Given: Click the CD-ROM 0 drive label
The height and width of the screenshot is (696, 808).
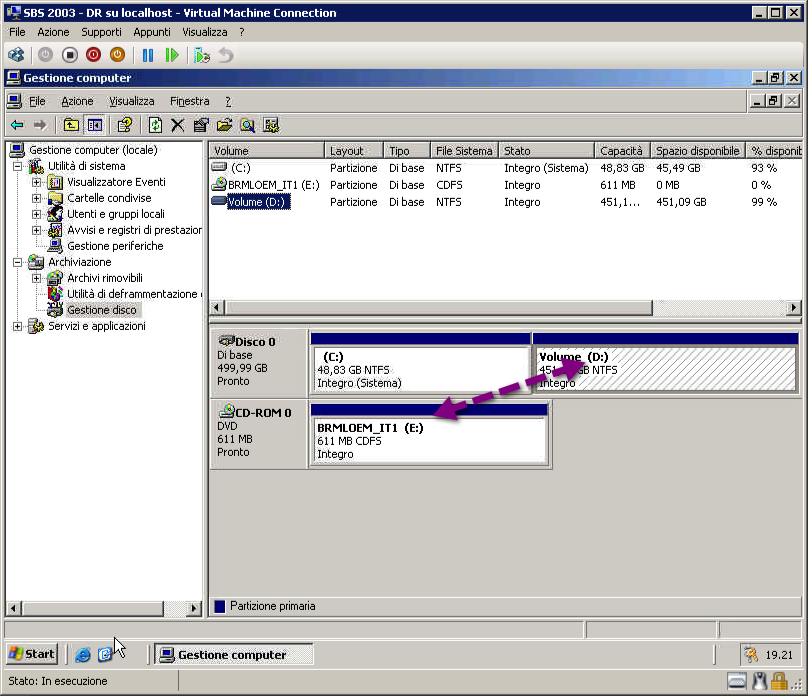Looking at the screenshot, I should point(258,432).
